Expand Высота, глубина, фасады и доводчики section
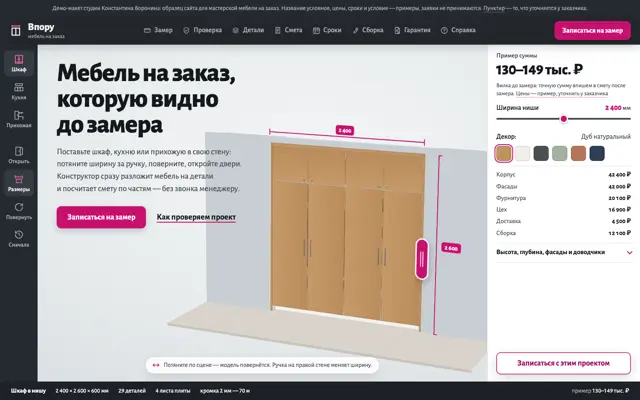 [x=563, y=252]
